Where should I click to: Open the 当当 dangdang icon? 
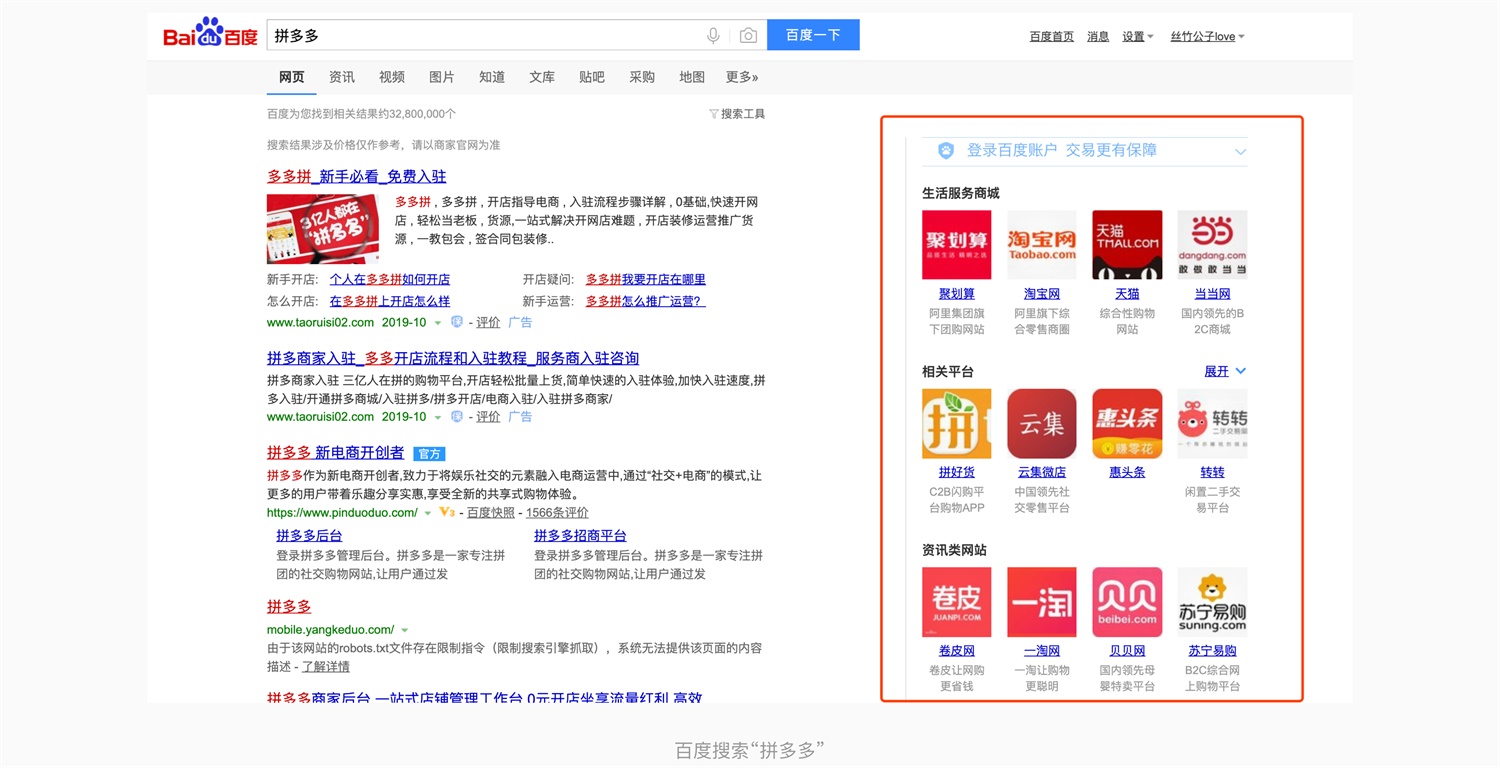point(1212,245)
